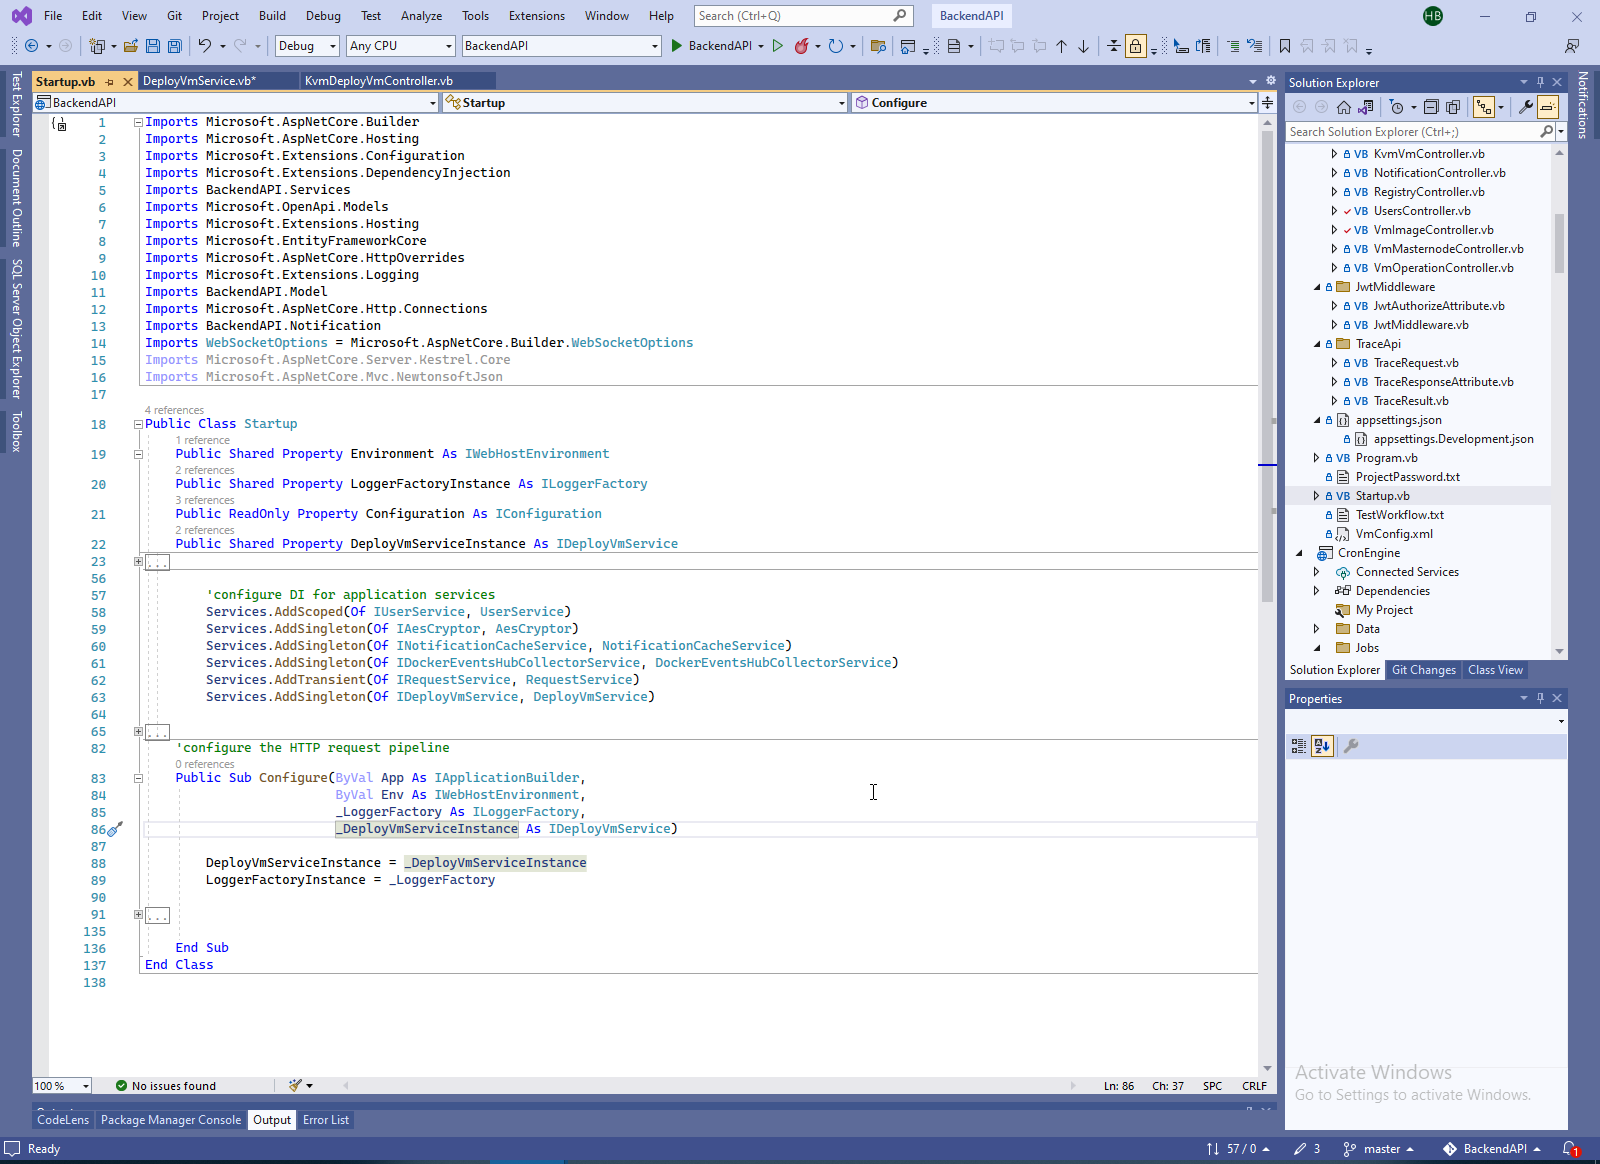The height and width of the screenshot is (1164, 1600).
Task: Expand the Dependencies node under CronEngine
Action: tap(1316, 591)
